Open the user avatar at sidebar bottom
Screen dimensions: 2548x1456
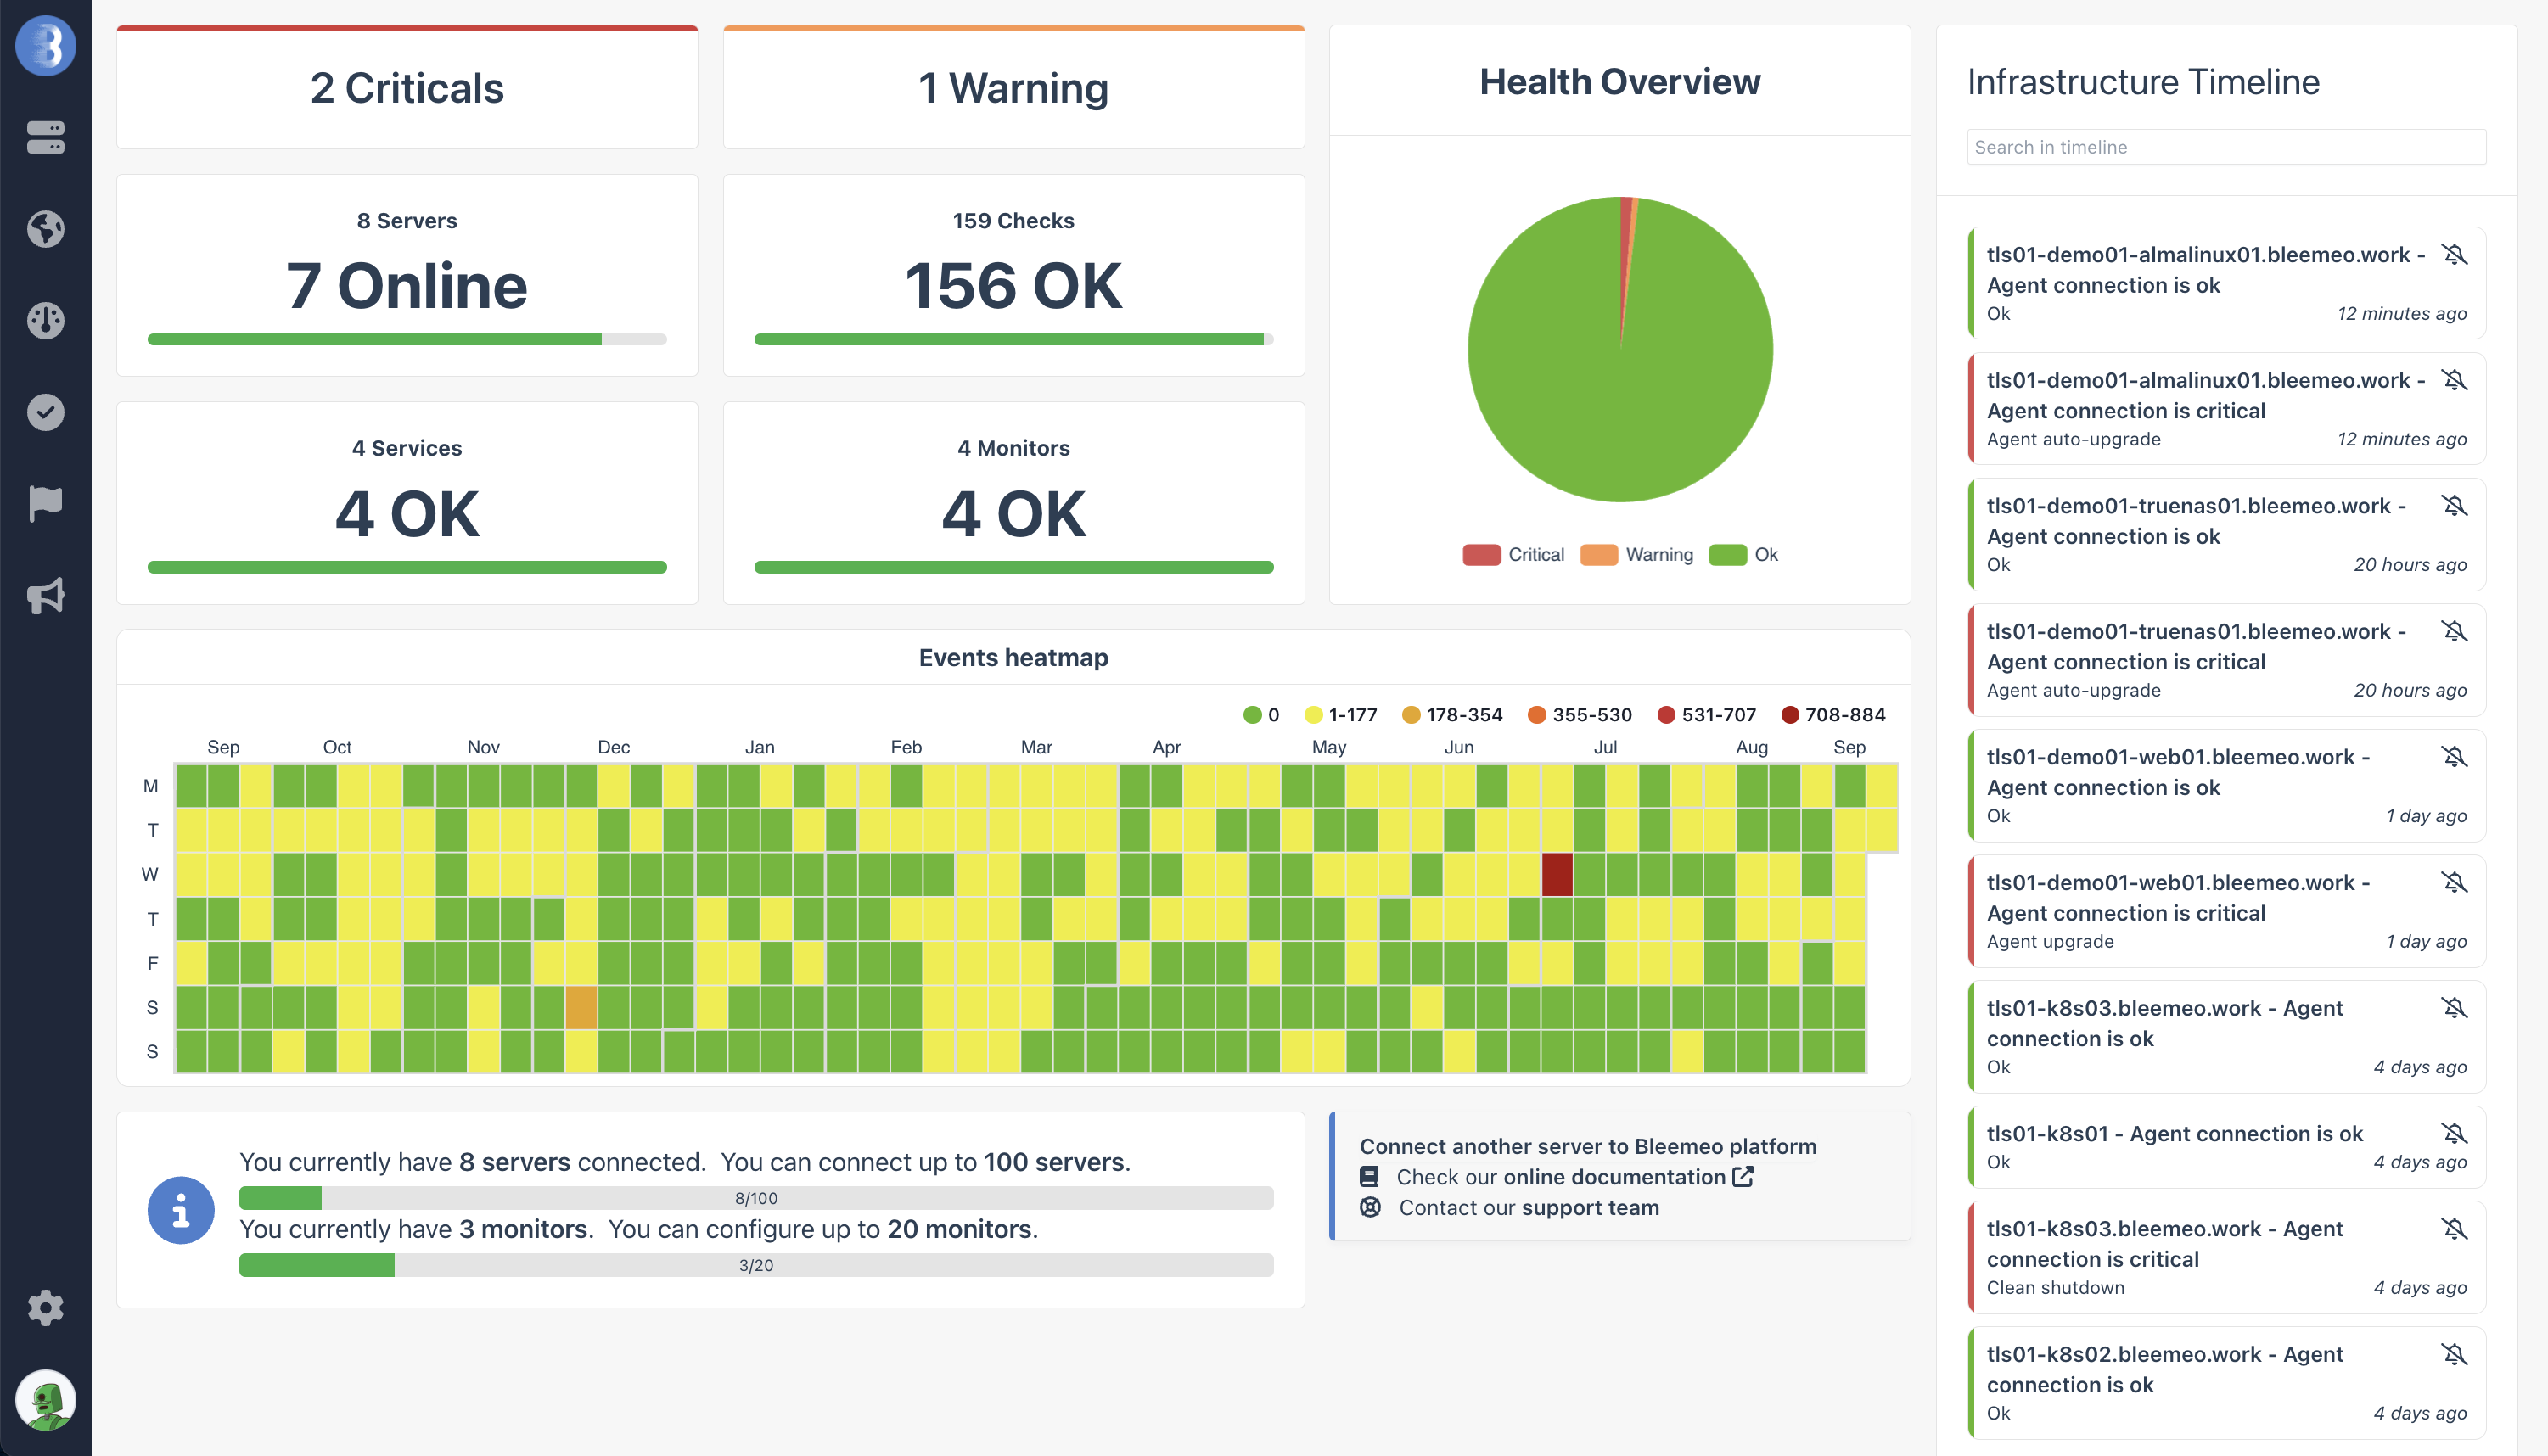46,1399
